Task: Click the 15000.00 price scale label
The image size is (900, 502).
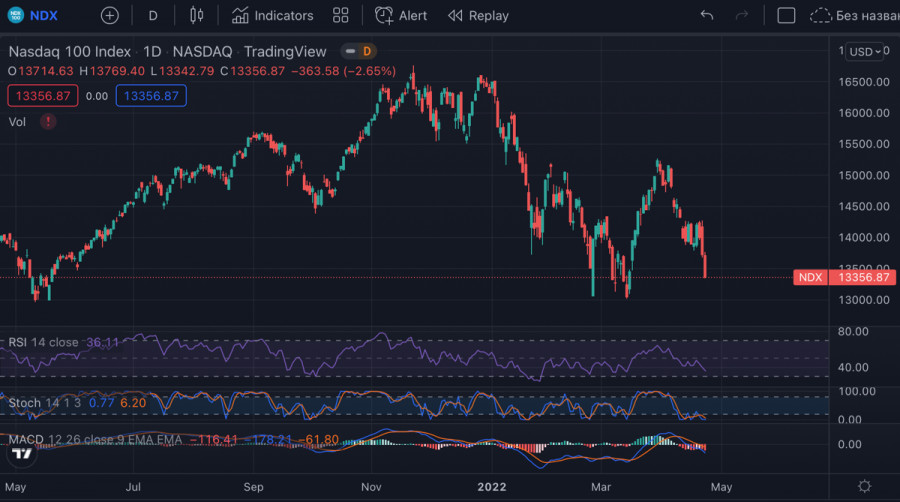Action: (x=864, y=176)
